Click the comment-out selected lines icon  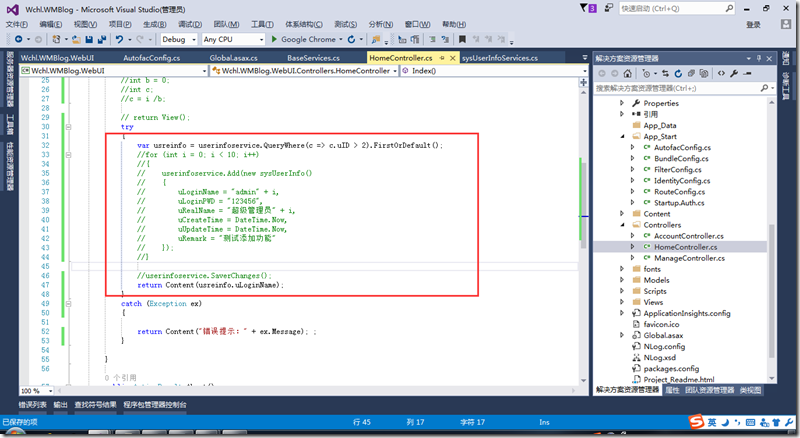pyautogui.click(x=432, y=39)
